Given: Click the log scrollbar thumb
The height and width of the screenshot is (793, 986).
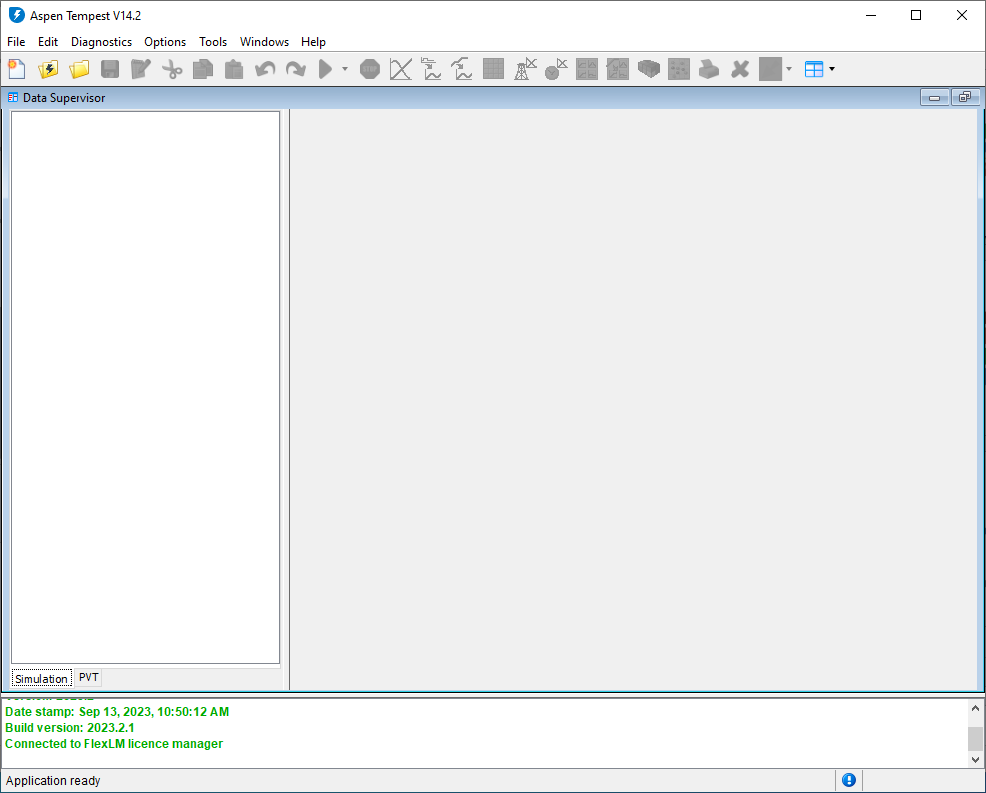Looking at the screenshot, I should coord(975,738).
